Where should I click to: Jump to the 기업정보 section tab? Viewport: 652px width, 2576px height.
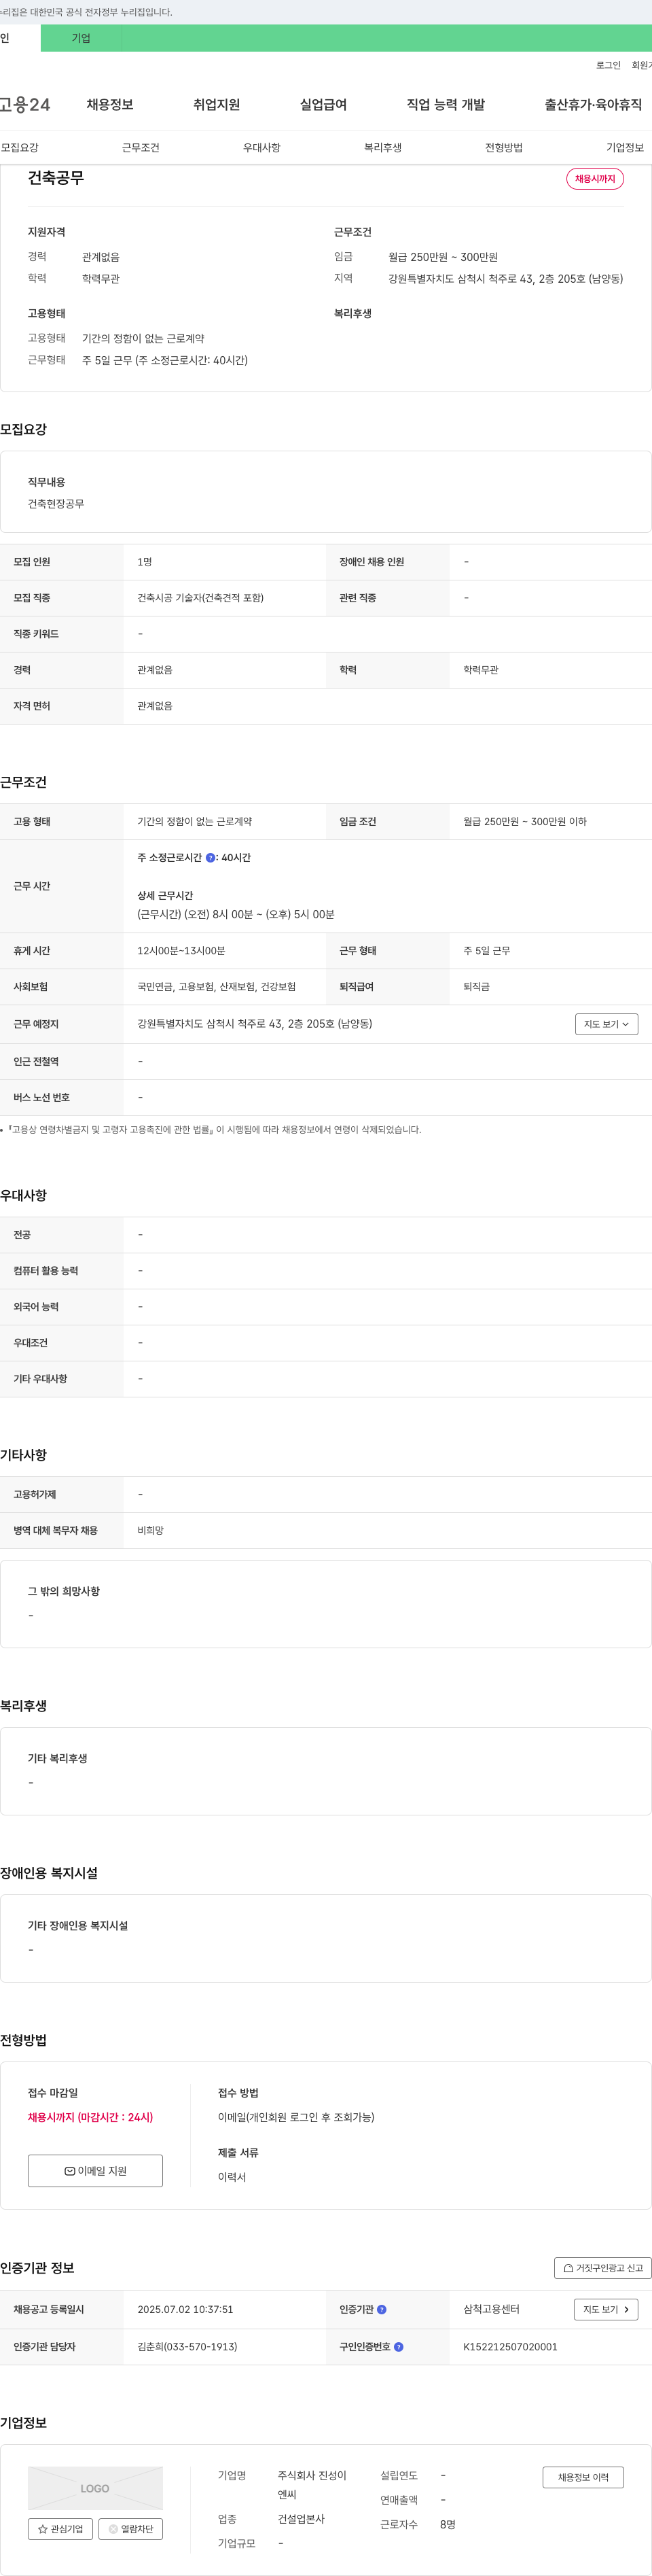point(625,148)
